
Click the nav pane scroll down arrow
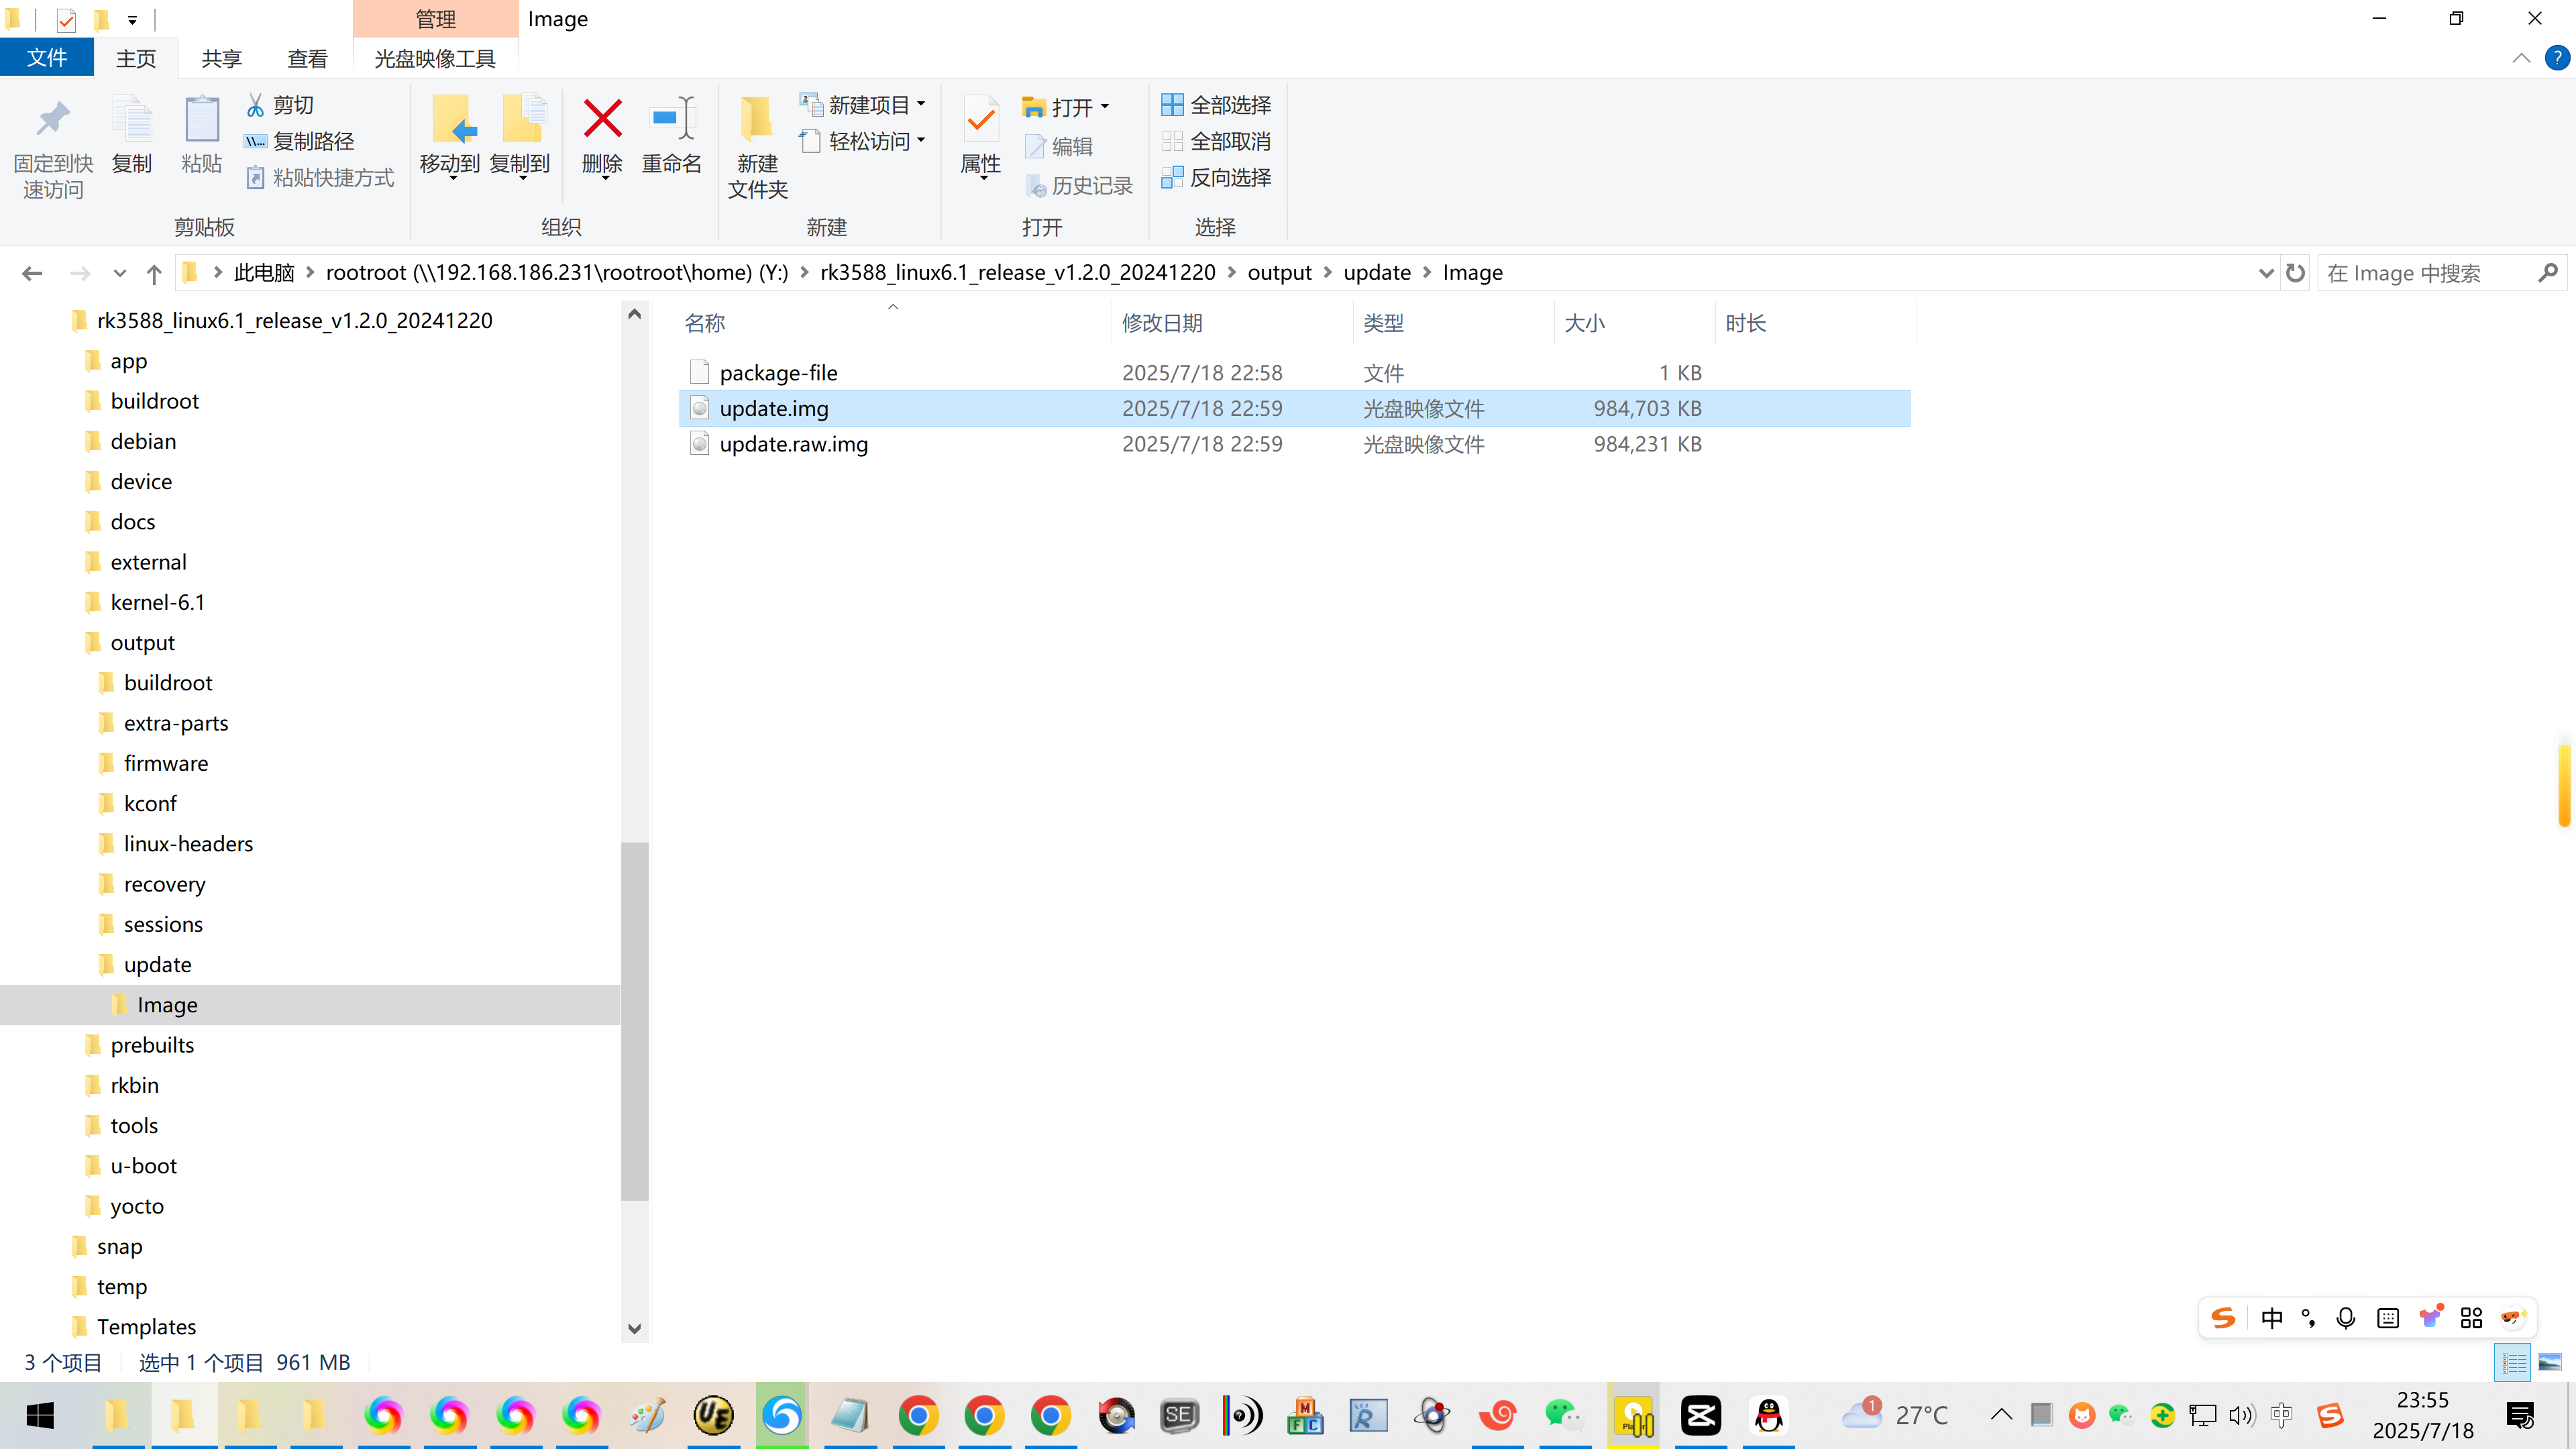(634, 1328)
